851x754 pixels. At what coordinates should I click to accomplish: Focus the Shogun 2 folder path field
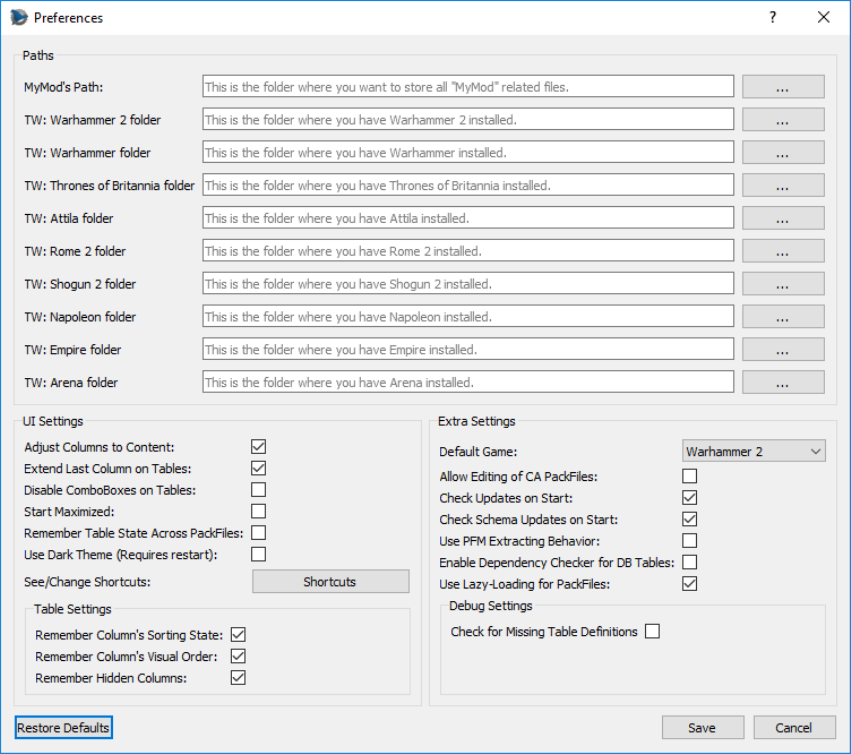pos(468,284)
